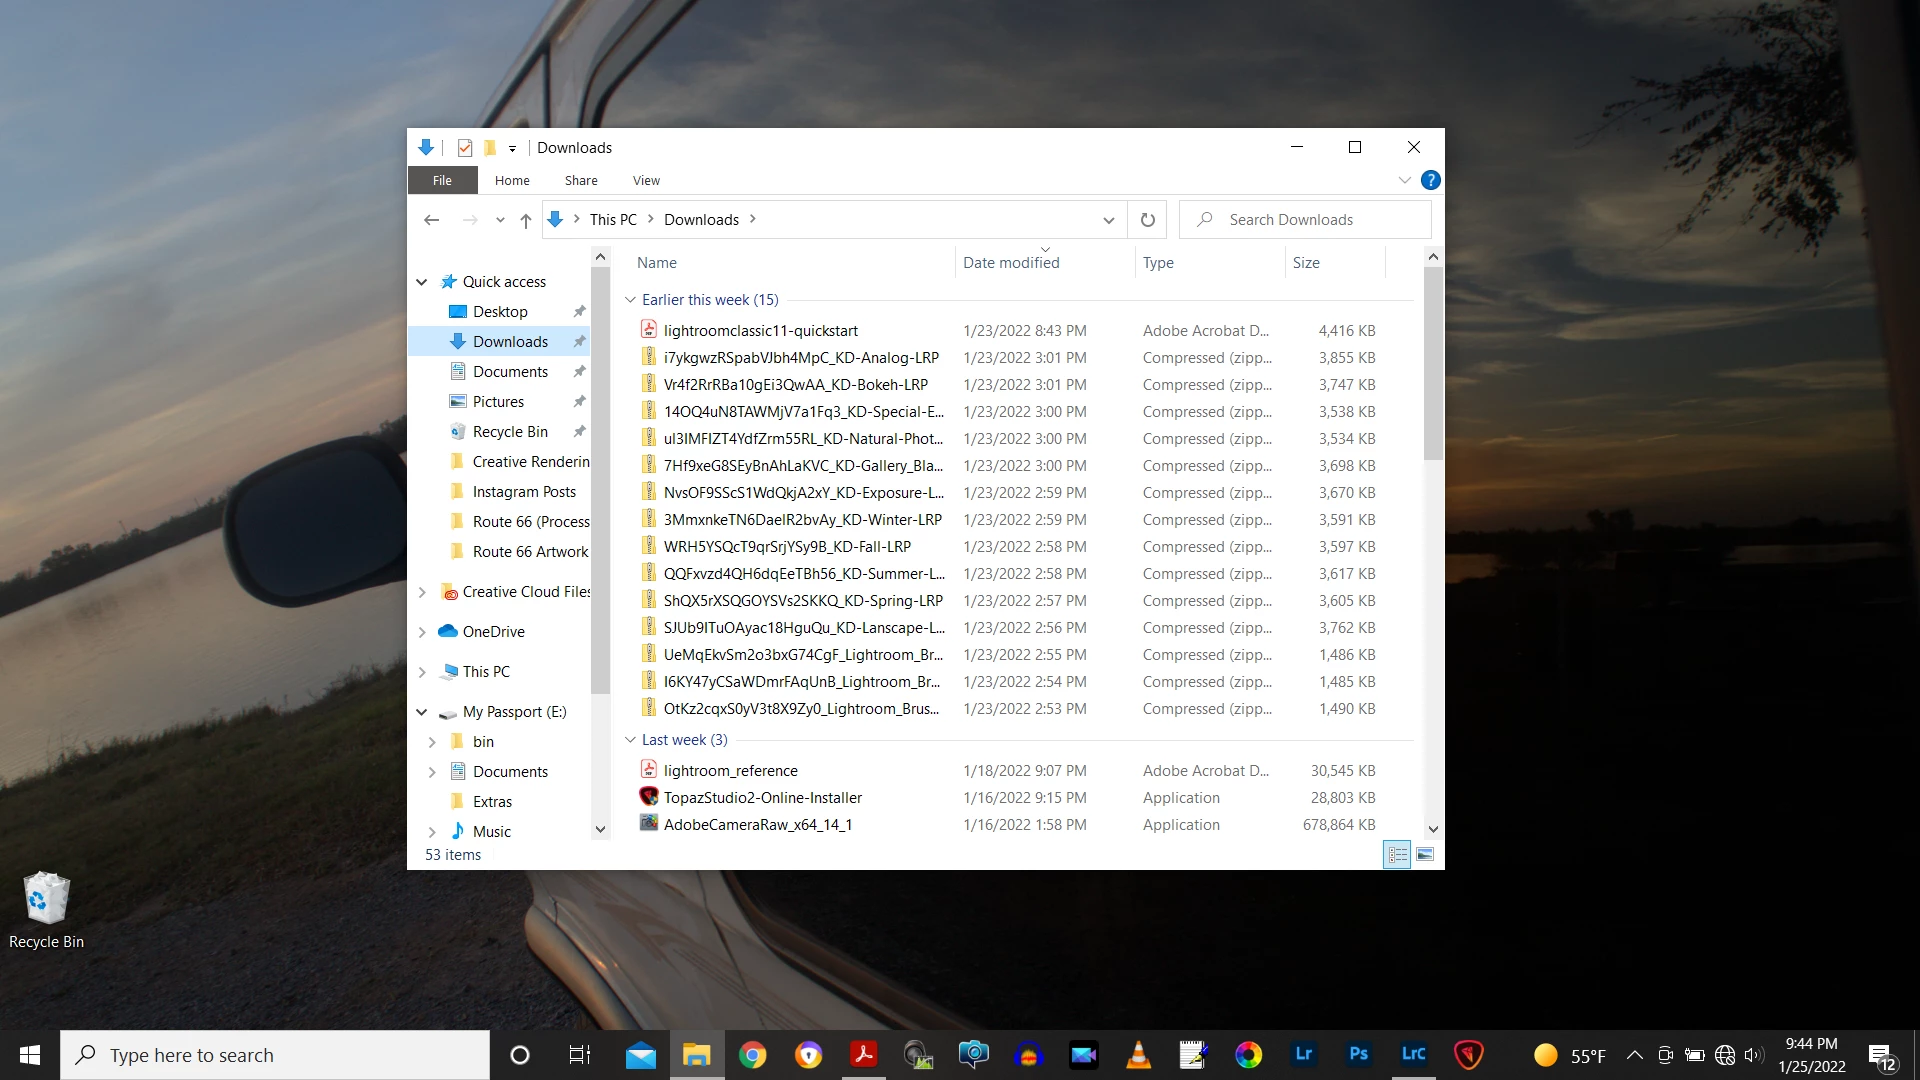This screenshot has width=1920, height=1080.
Task: Switch to Details view layout toggle
Action: tap(1397, 855)
